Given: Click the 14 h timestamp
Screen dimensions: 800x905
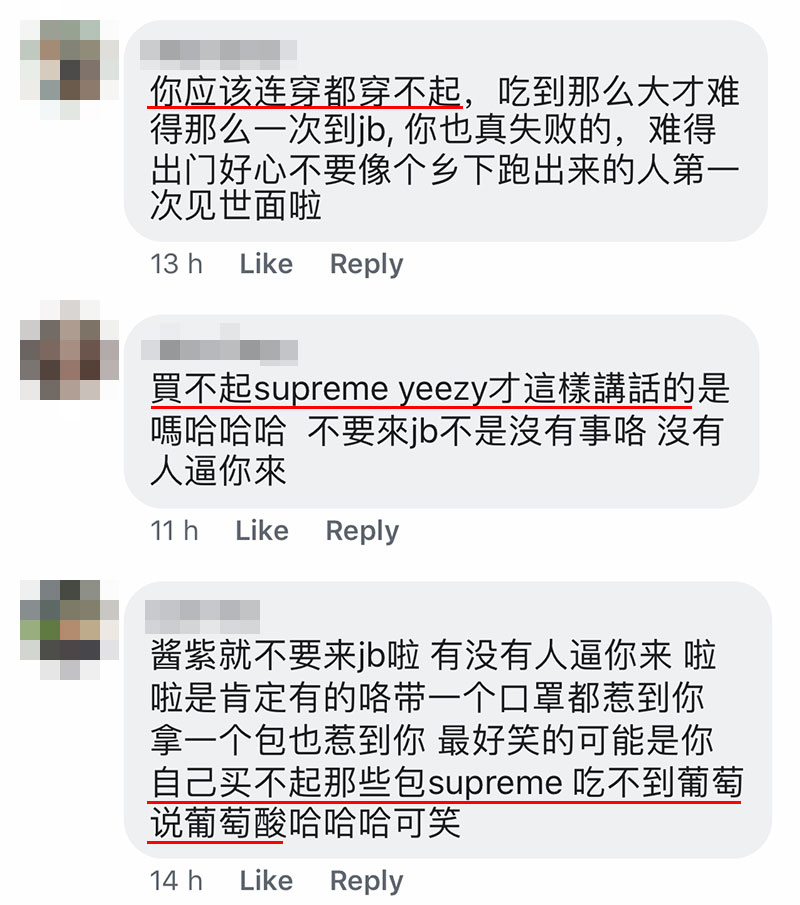Looking at the screenshot, I should point(177,881).
